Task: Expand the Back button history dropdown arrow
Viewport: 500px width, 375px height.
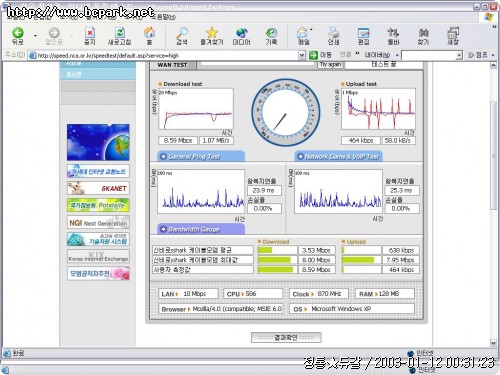Action: (35, 35)
